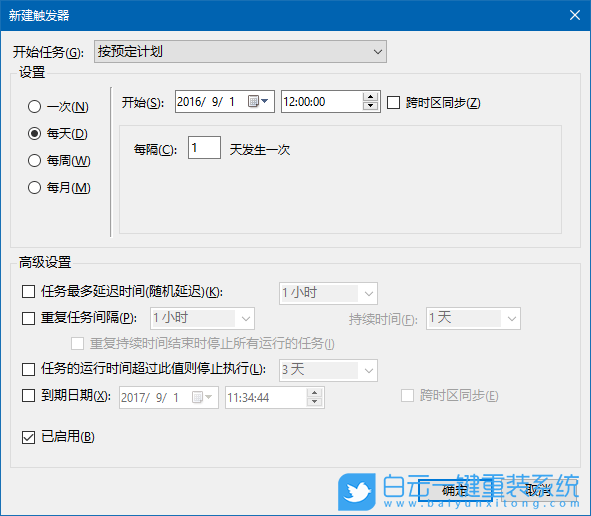Click the 新建触发器 title text
The image size is (591, 516).
pyautogui.click(x=39, y=15)
